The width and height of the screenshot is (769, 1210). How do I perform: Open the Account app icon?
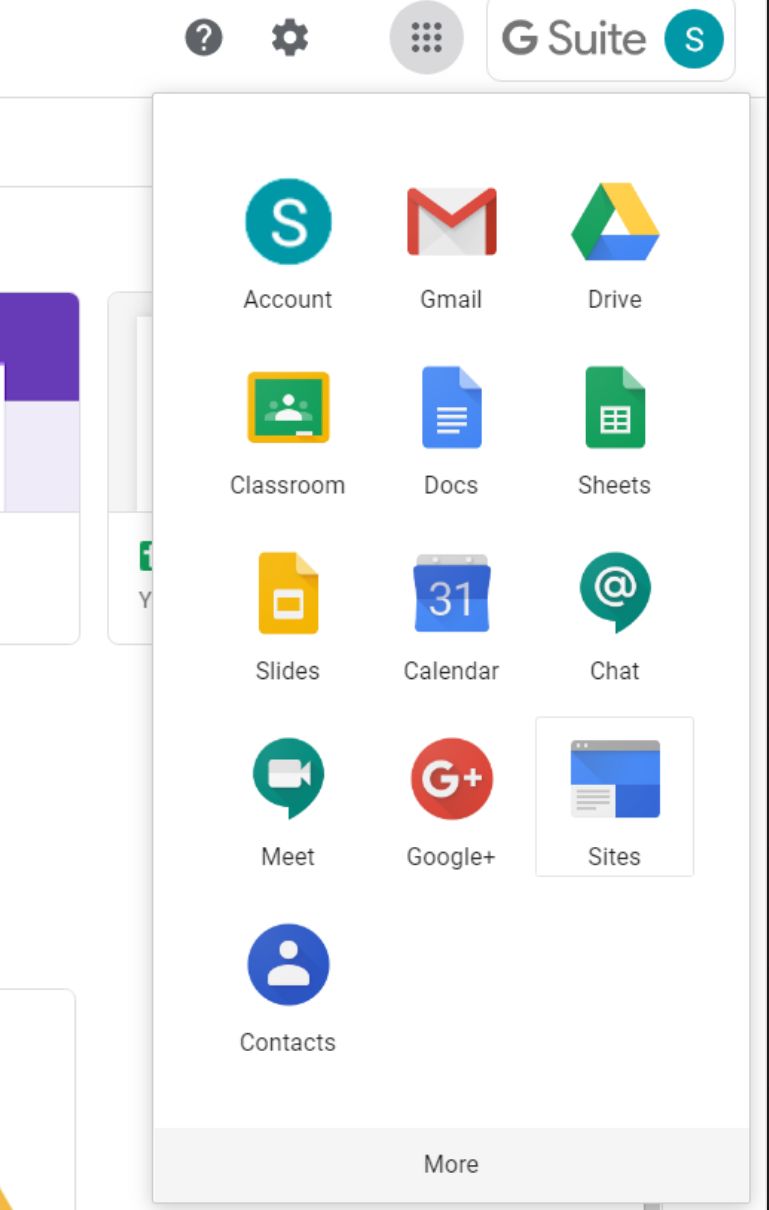[x=288, y=222]
